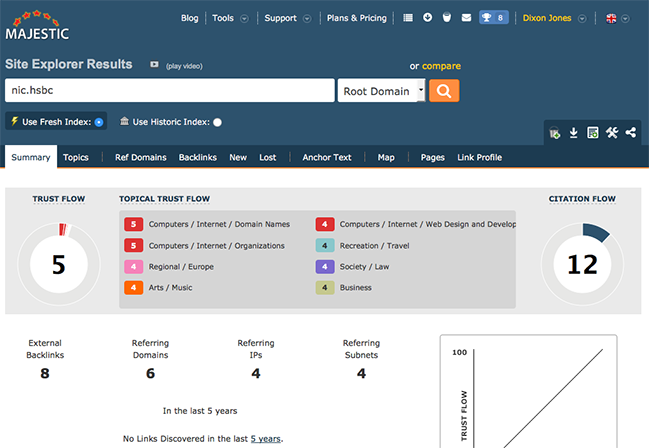Click Referring IPs value 4

coord(256,373)
